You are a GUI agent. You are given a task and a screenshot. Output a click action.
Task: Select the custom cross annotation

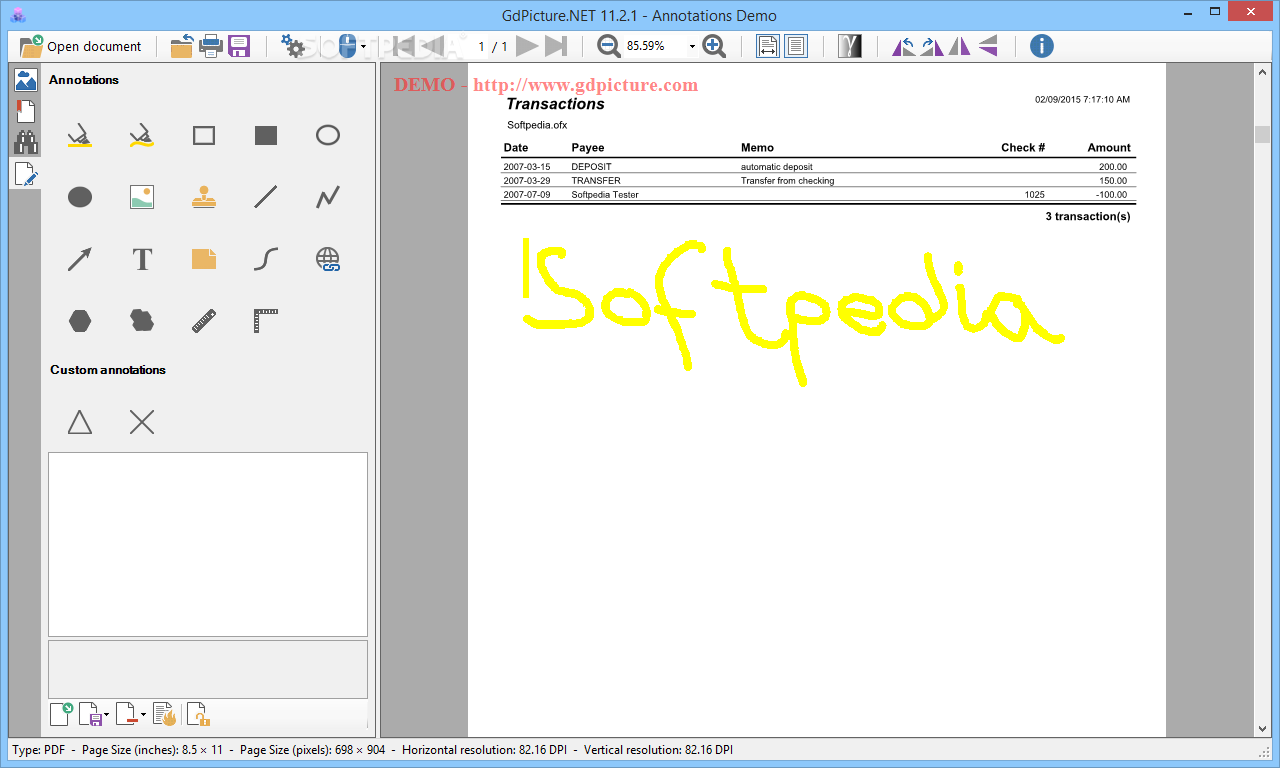tap(142, 422)
